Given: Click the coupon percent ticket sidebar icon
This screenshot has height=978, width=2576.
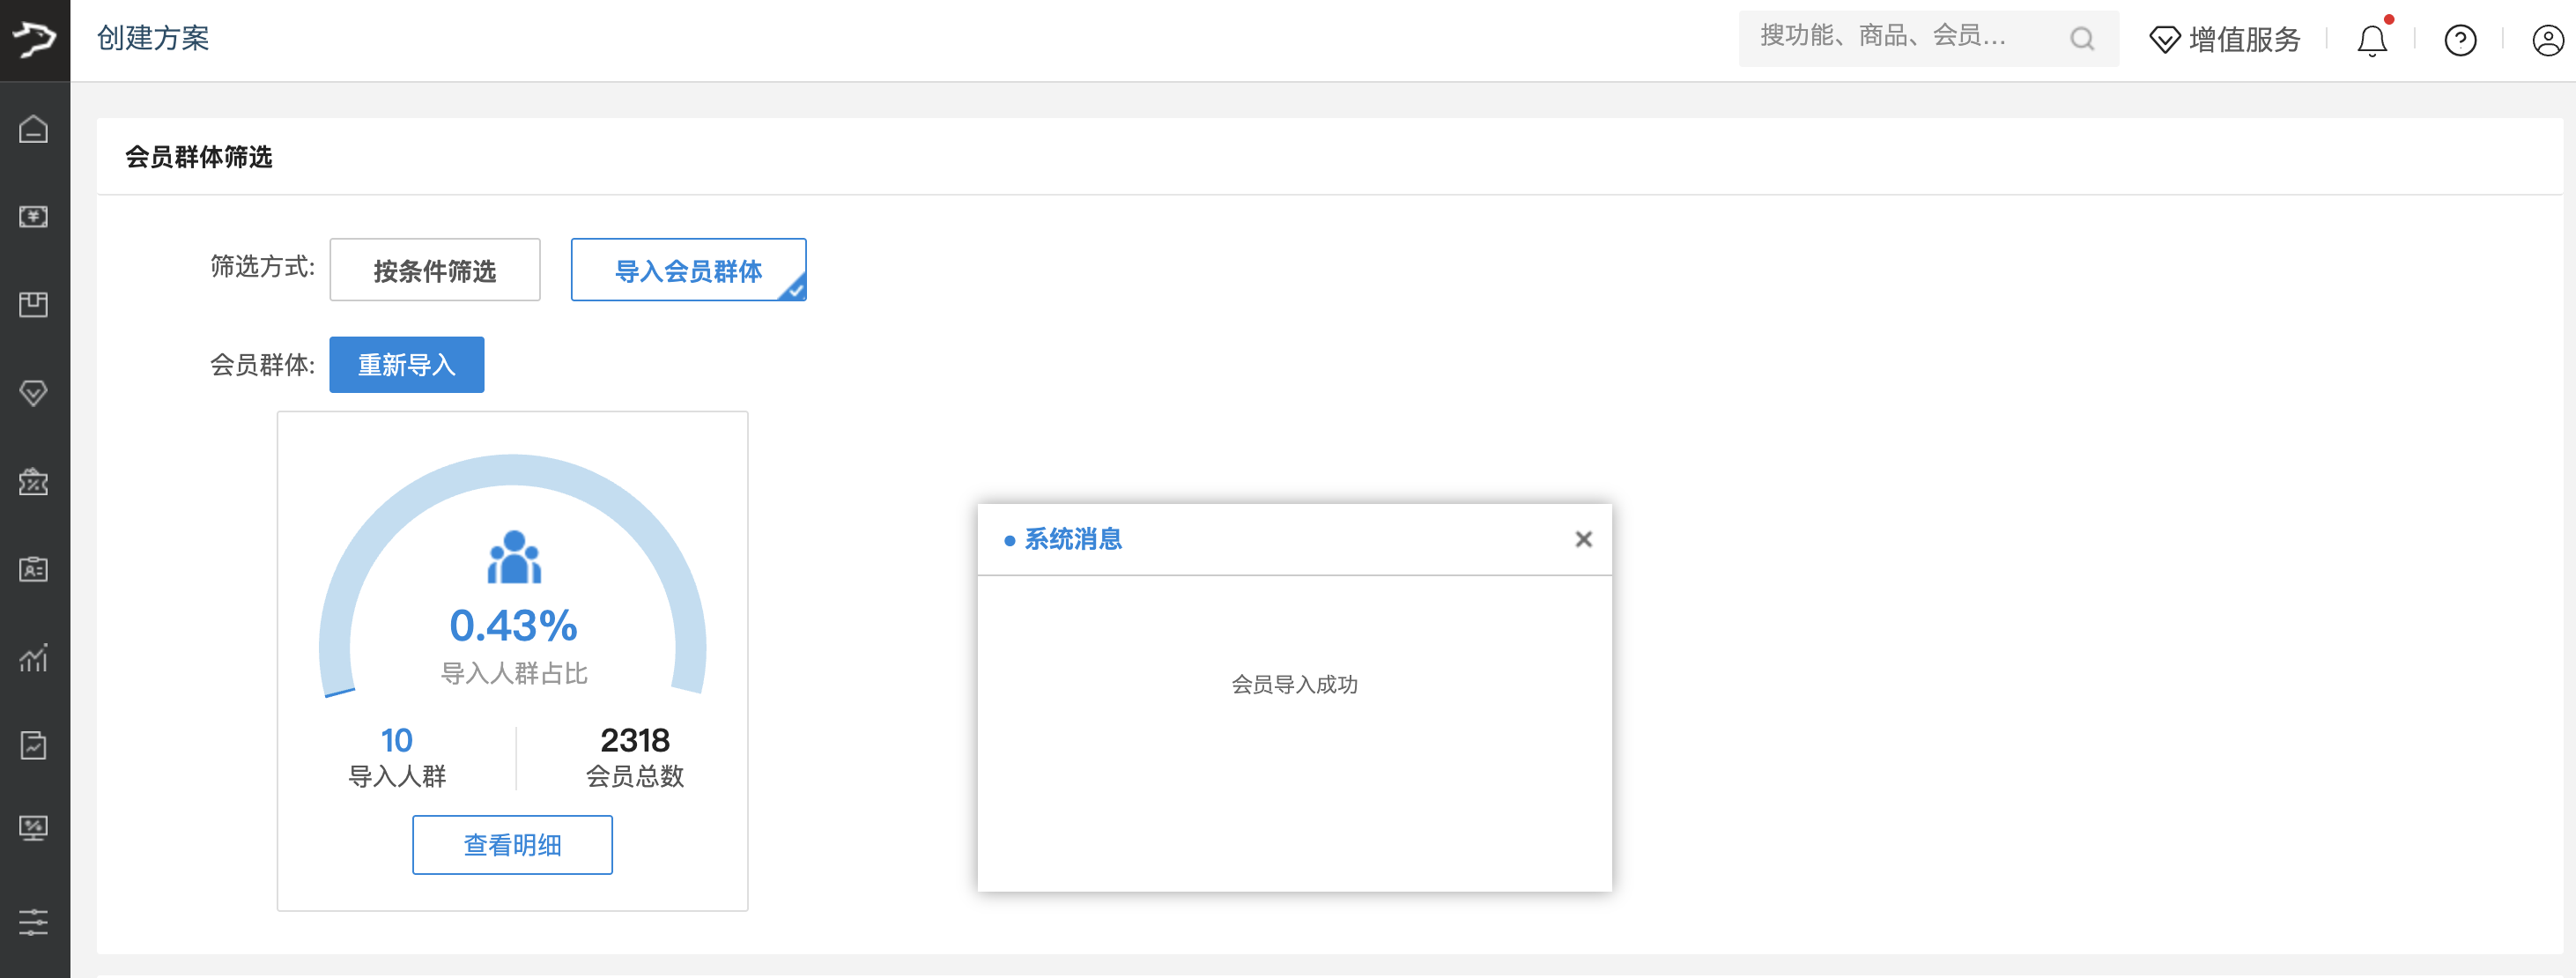Looking at the screenshot, I should [x=34, y=482].
